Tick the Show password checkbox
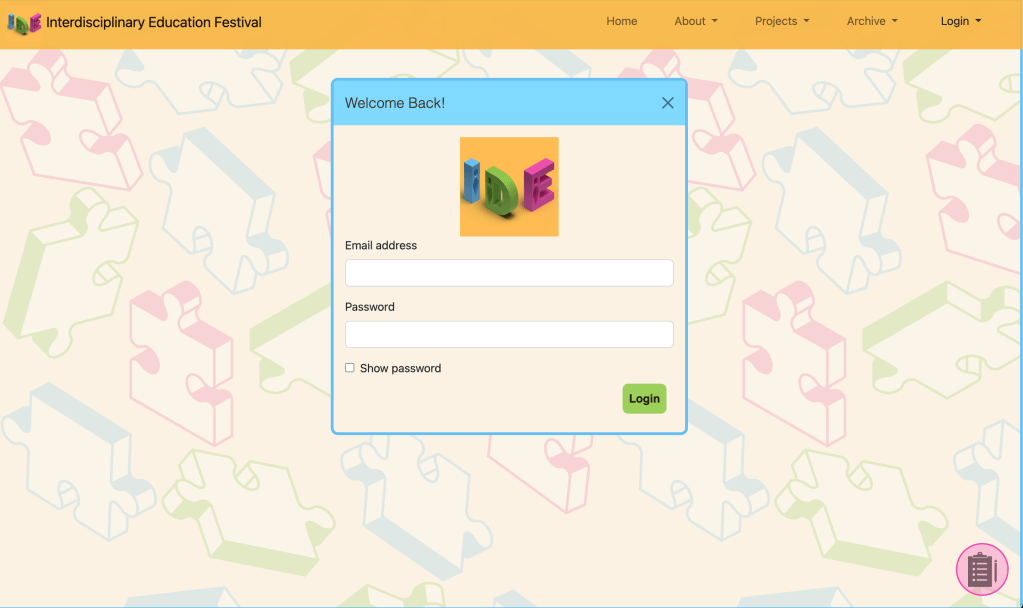Screen dimensions: 1023x608 pos(350,368)
